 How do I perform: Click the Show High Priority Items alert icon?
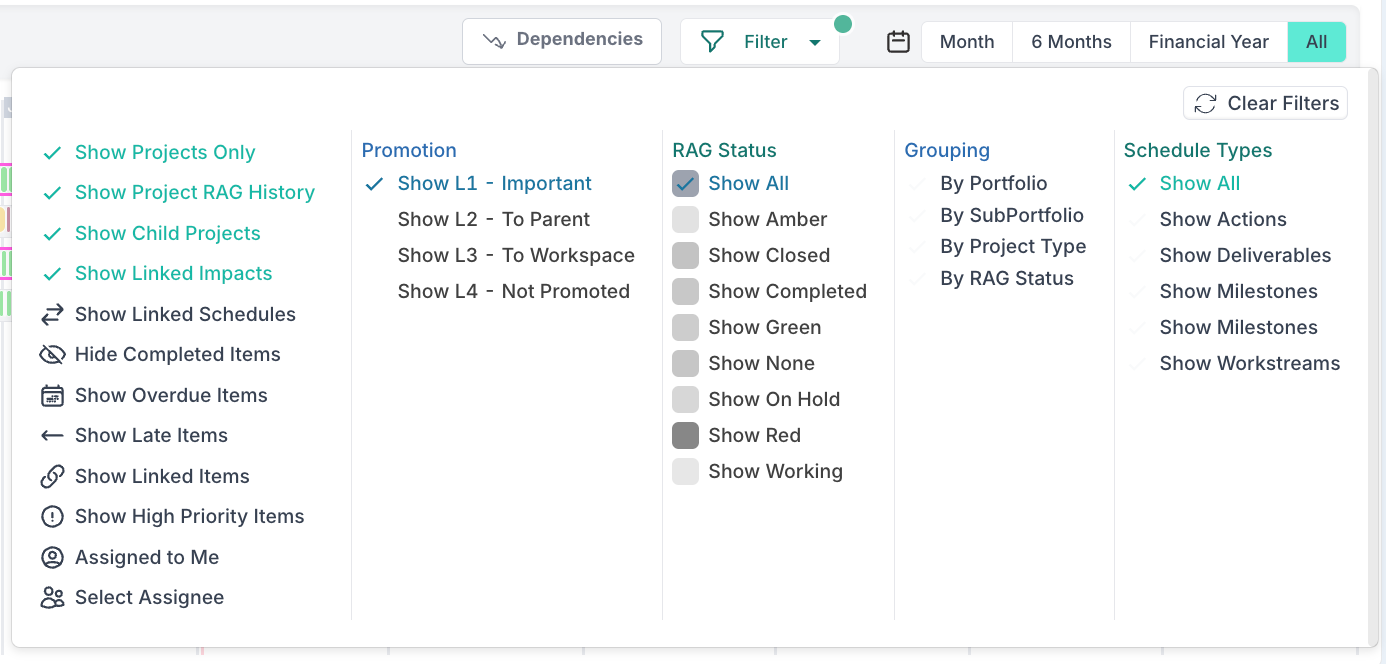point(52,517)
